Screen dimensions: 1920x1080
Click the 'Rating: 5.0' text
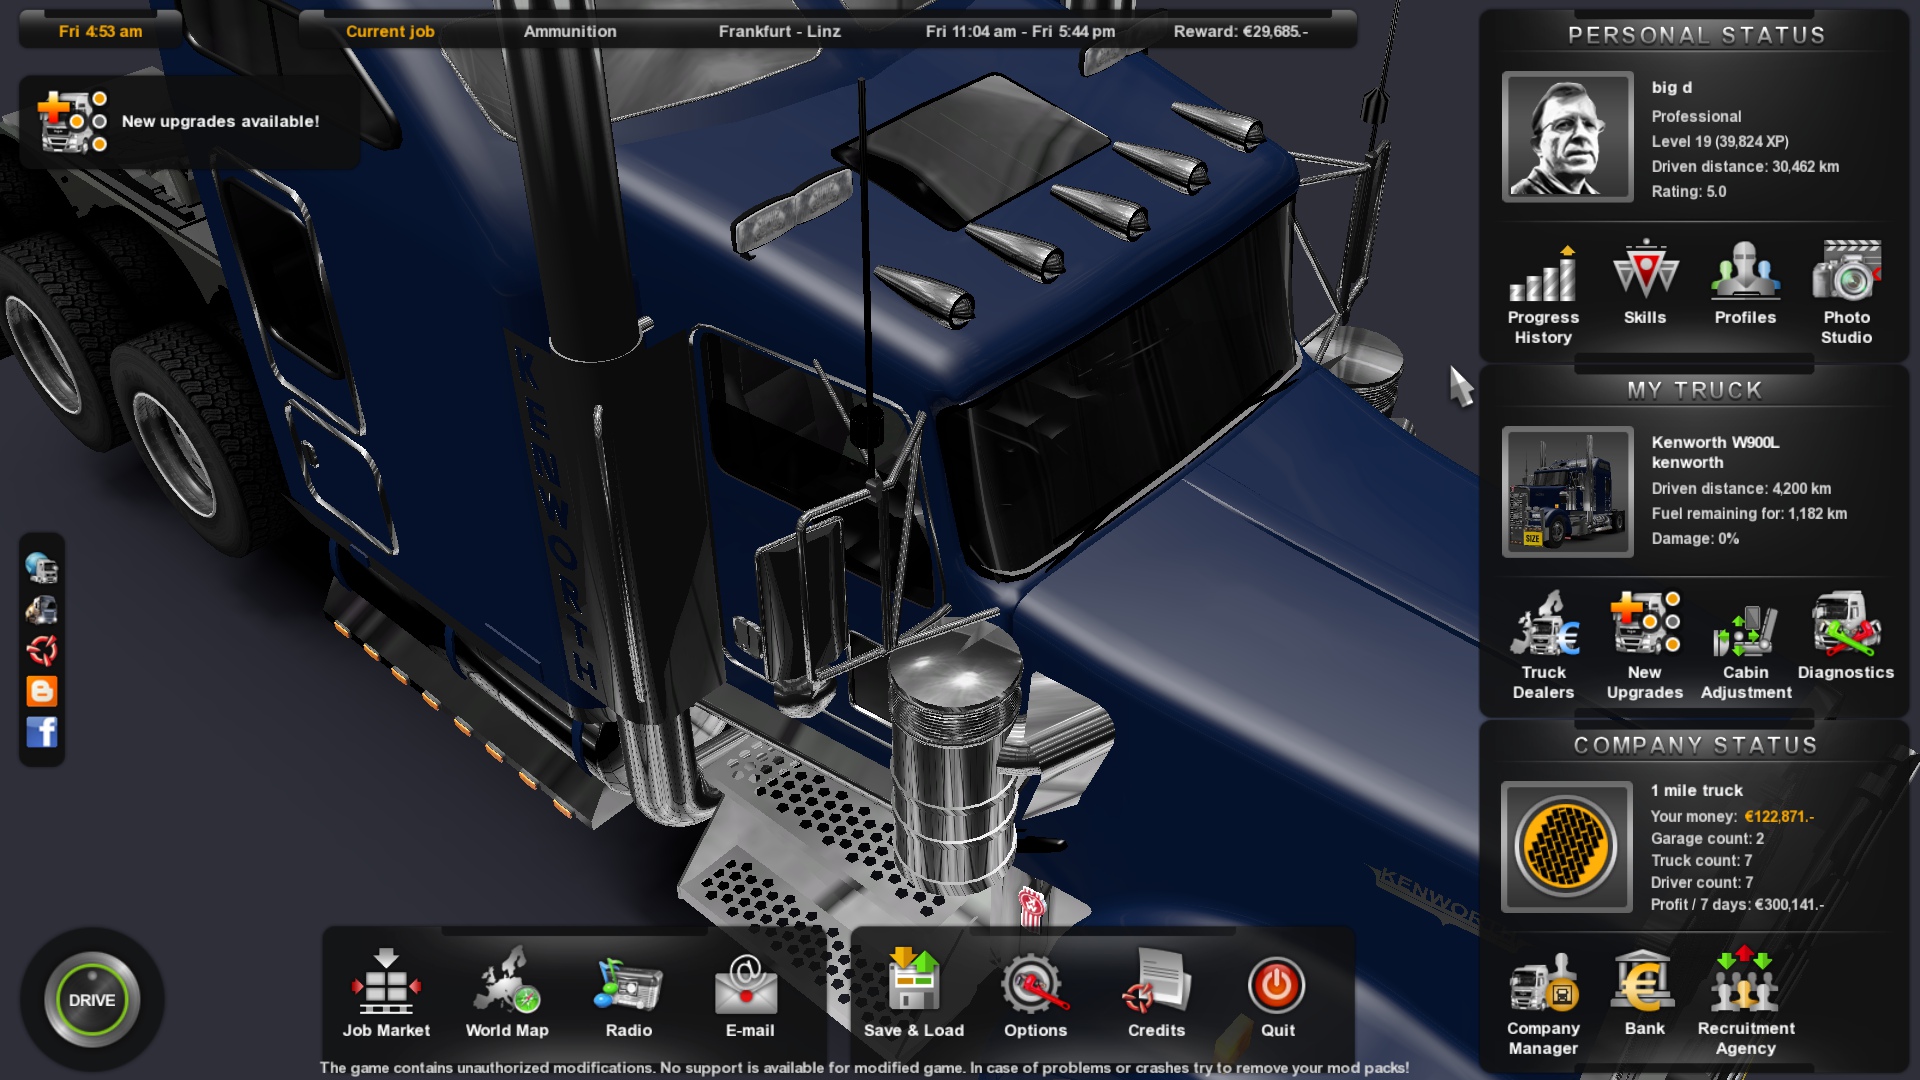tap(1689, 191)
